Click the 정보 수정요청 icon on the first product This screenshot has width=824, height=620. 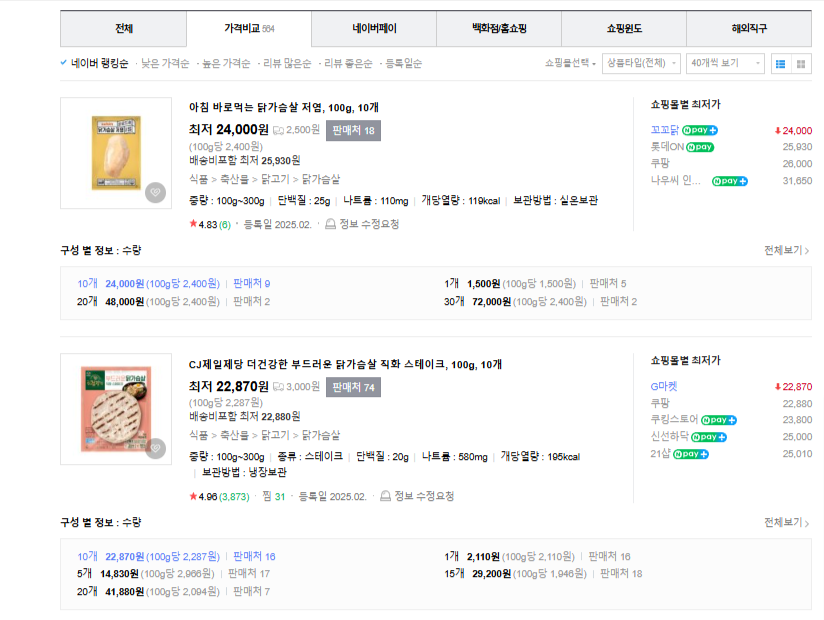(x=330, y=222)
